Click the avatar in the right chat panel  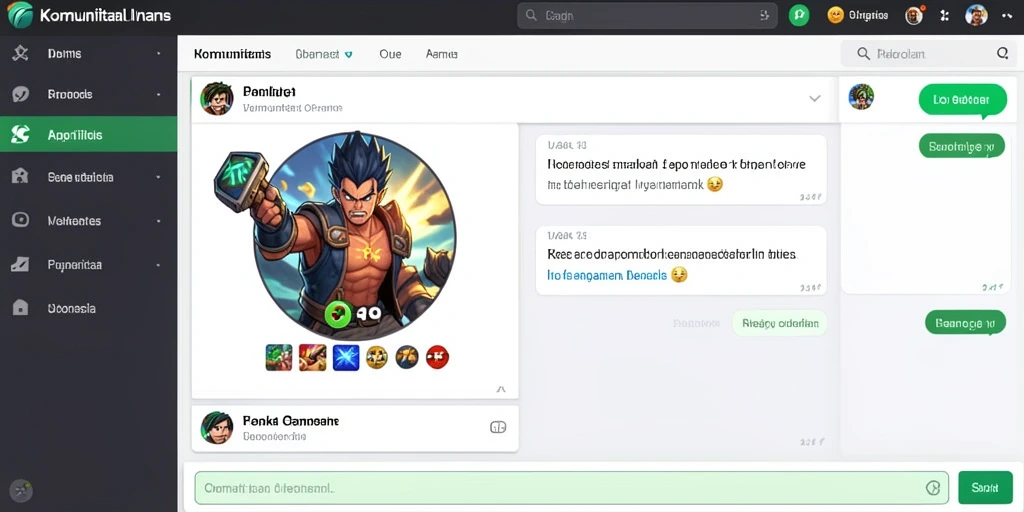click(x=861, y=97)
